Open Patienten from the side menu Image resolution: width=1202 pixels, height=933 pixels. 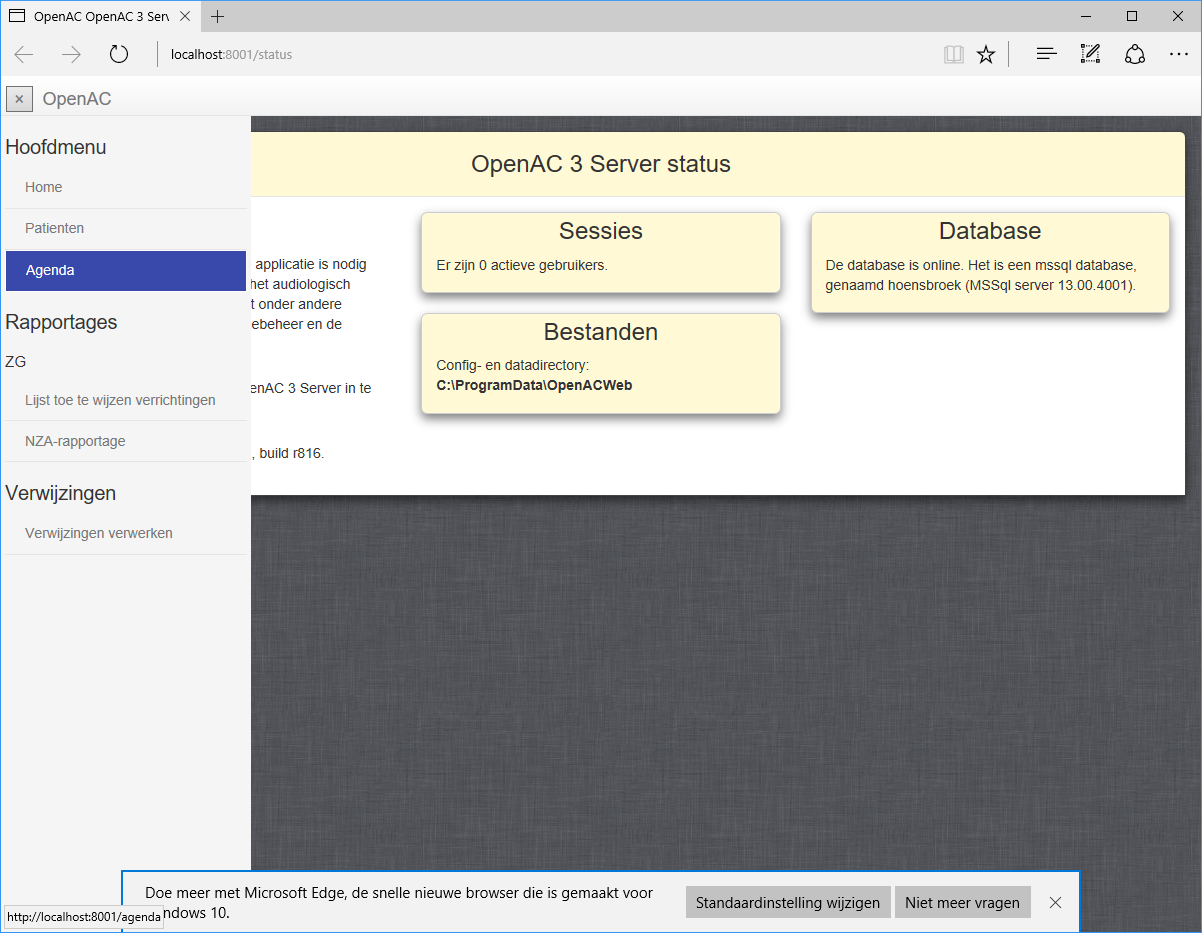[x=55, y=228]
